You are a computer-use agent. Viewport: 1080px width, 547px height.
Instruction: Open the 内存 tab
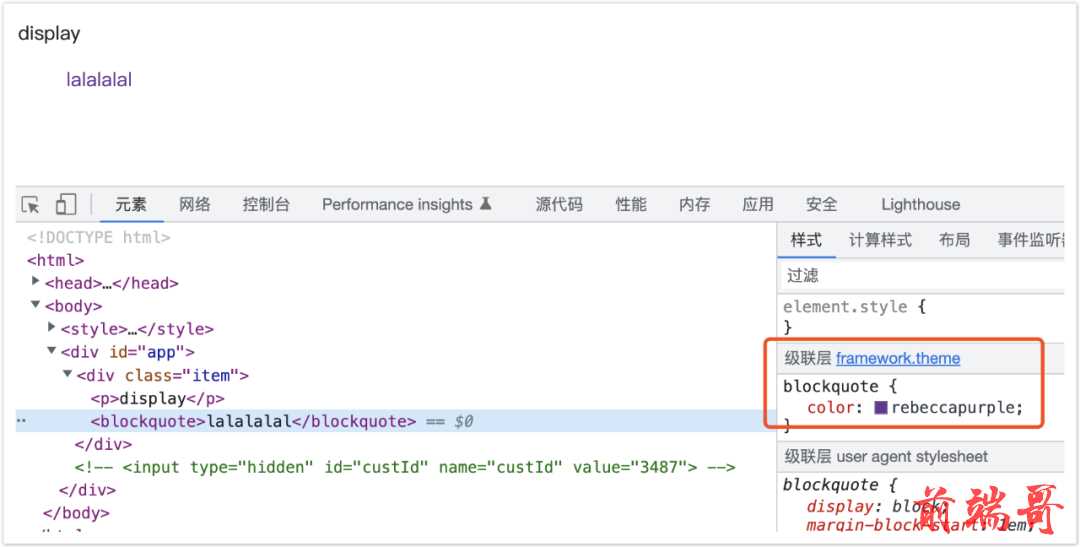click(x=694, y=205)
